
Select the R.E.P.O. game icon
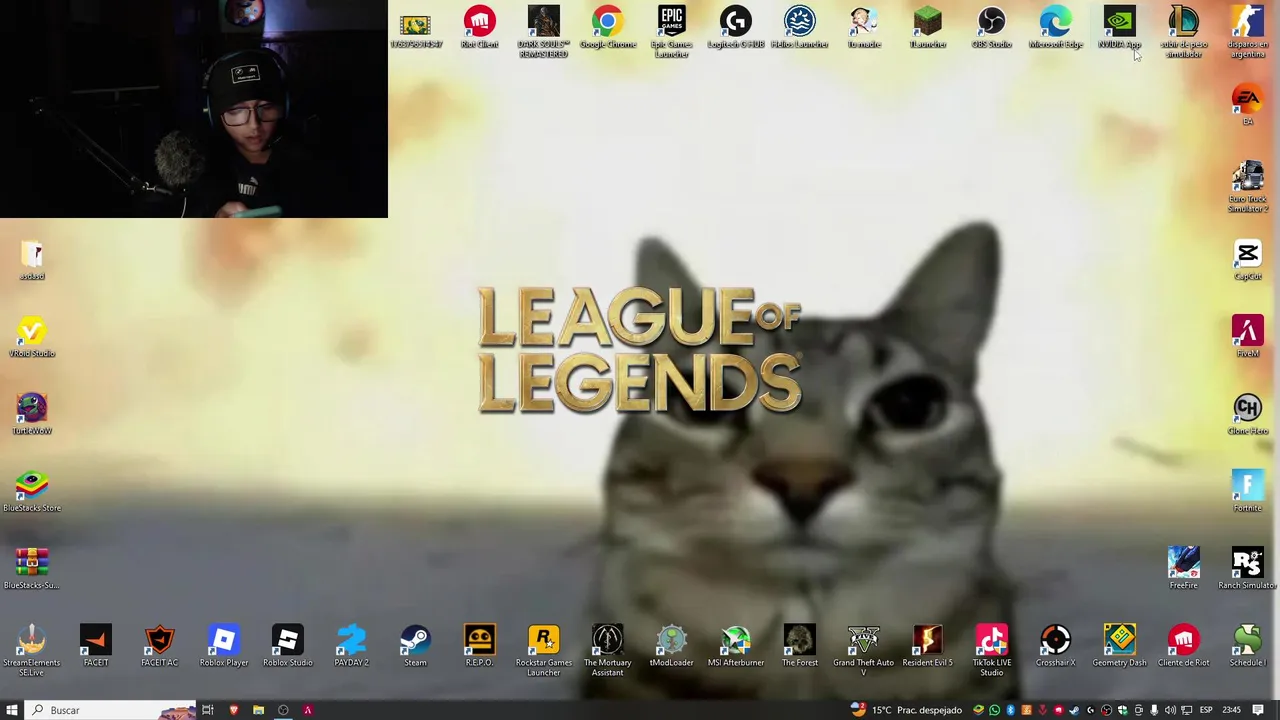479,644
